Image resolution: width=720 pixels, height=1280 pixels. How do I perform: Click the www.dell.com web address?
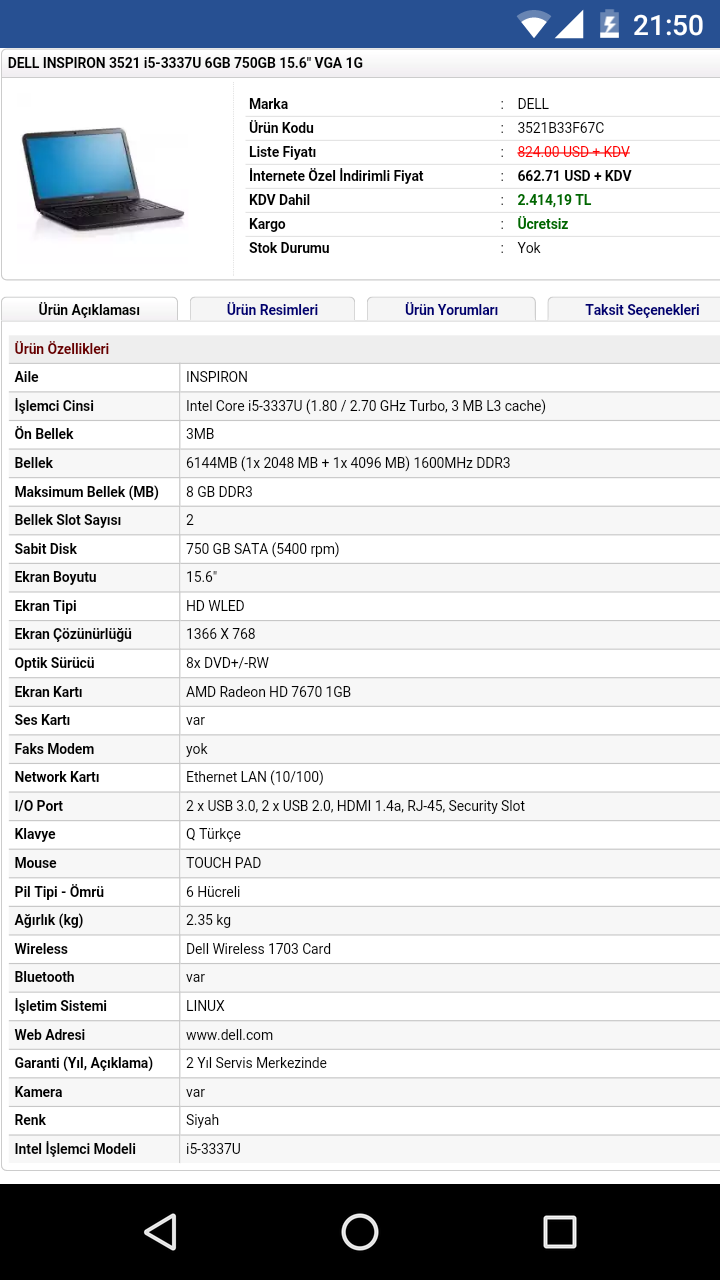tap(229, 1035)
